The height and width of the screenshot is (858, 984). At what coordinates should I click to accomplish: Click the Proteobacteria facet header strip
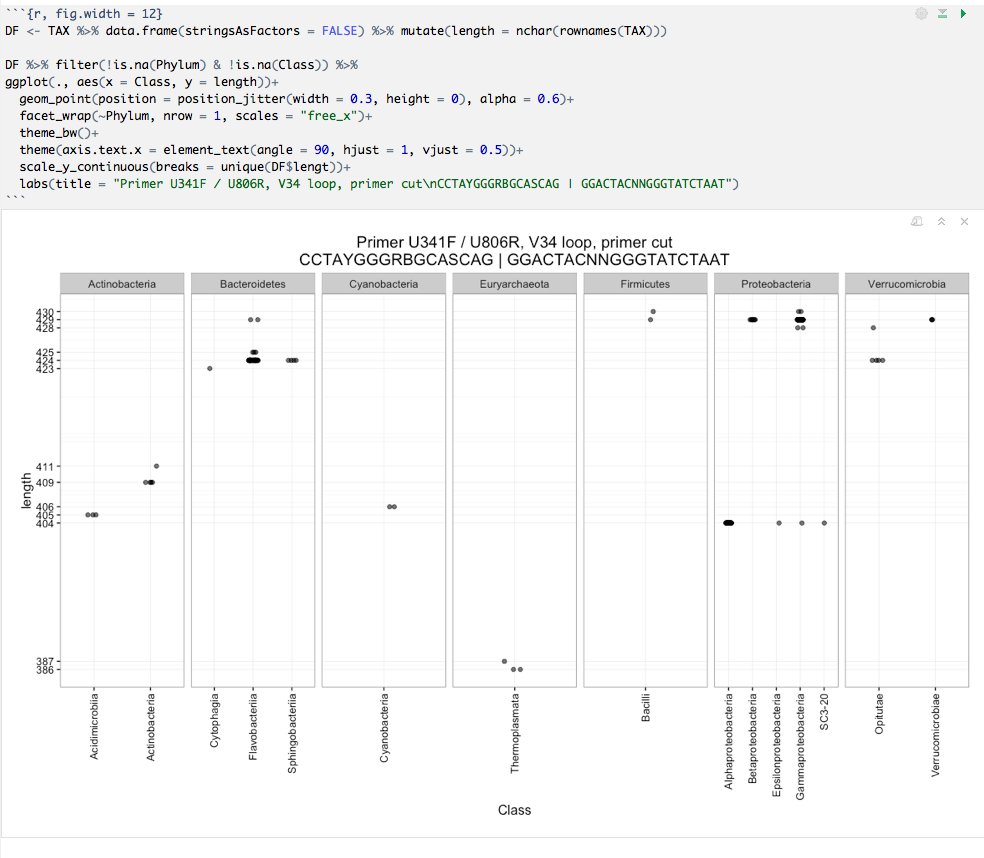pos(776,284)
